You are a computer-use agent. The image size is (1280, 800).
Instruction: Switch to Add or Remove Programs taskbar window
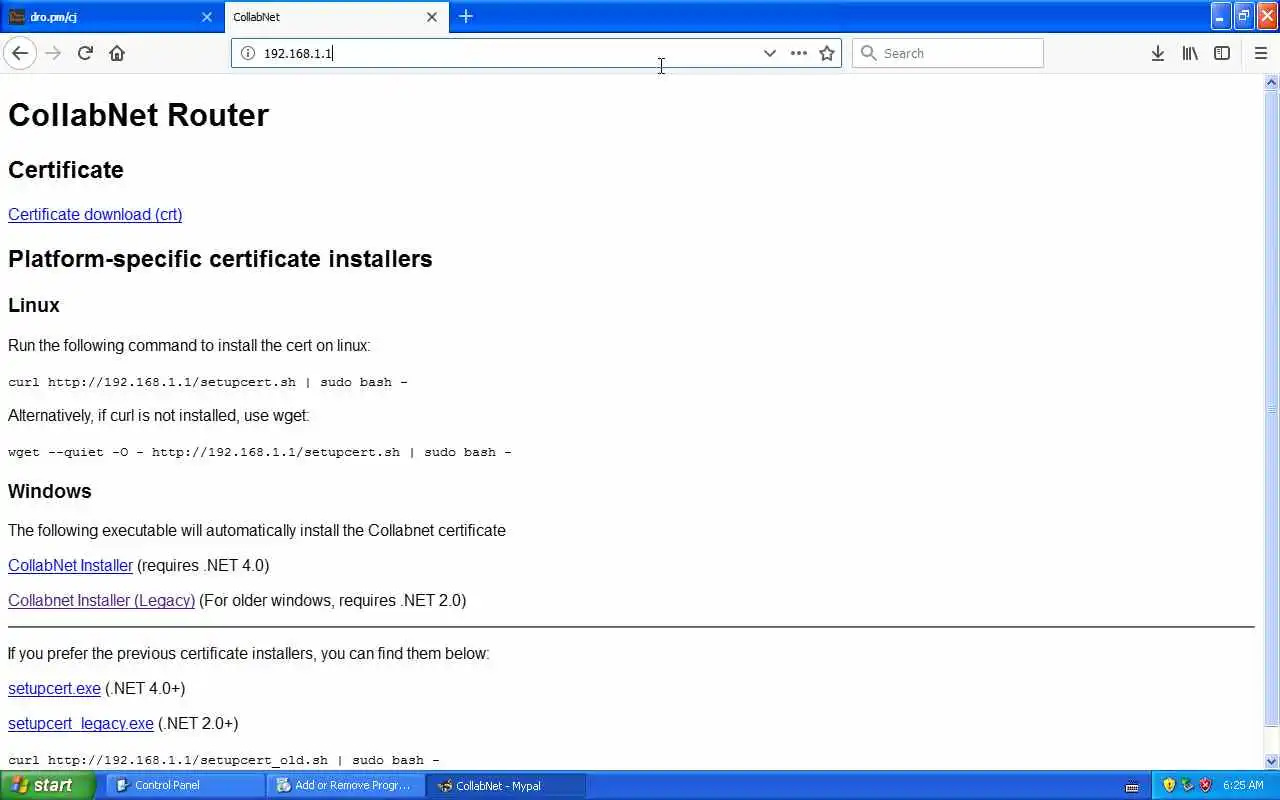coord(345,785)
